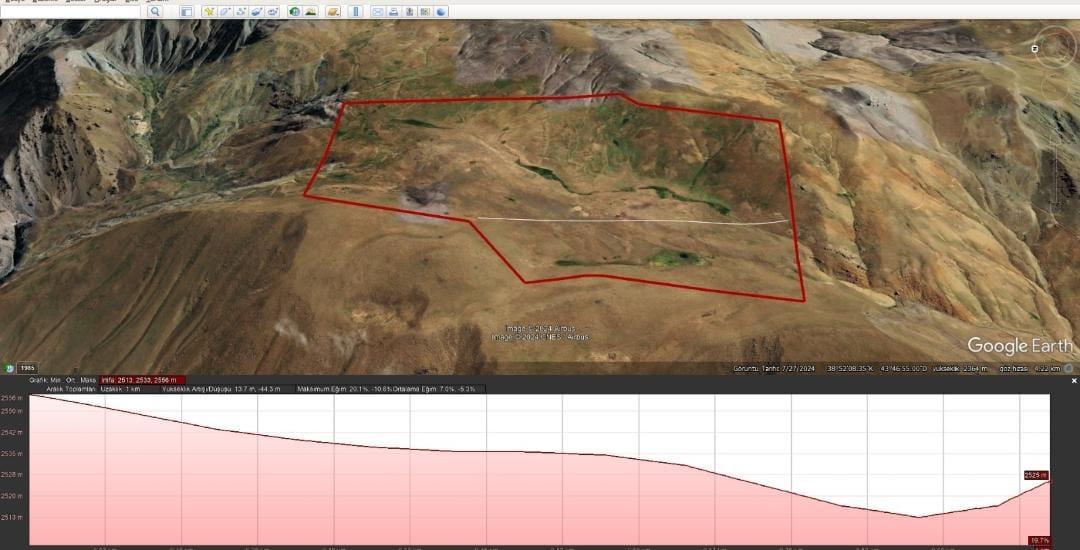The height and width of the screenshot is (550, 1080).
Task: Click the Print toolbar icon
Action: (x=394, y=12)
